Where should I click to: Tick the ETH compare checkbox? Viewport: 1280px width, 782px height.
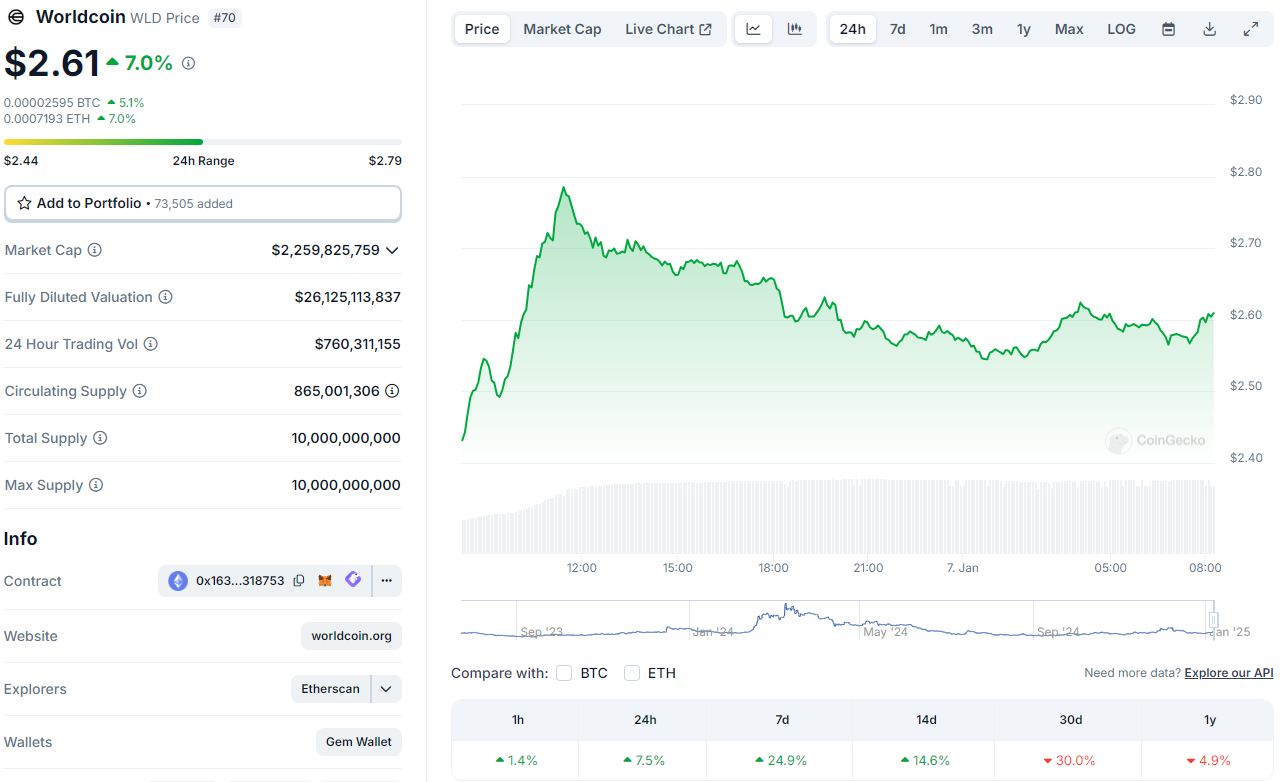632,673
